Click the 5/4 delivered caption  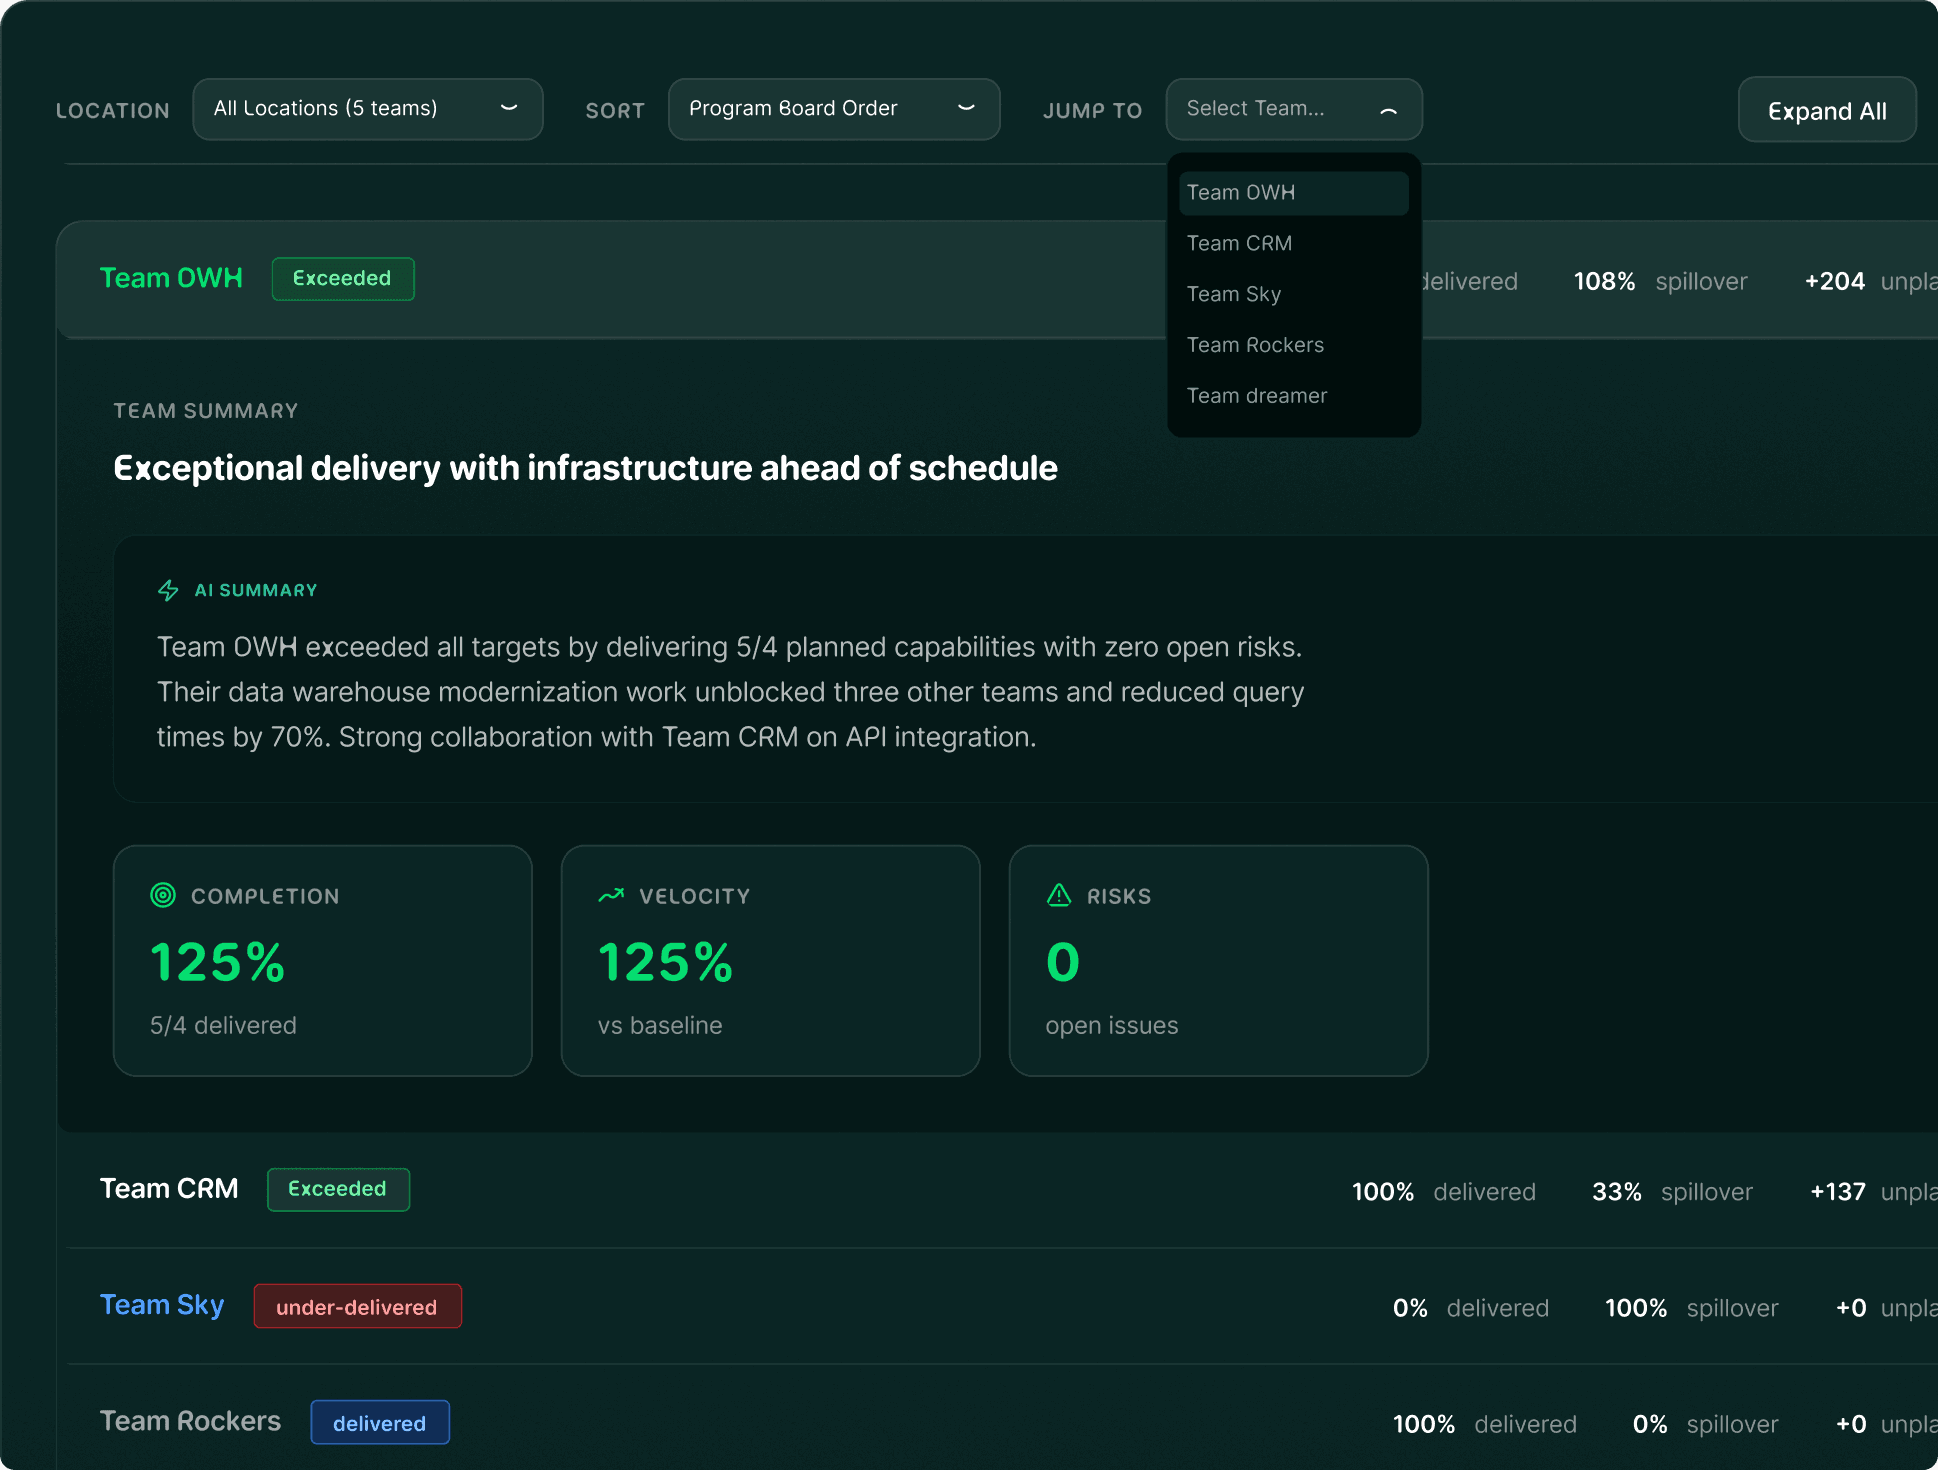pyautogui.click(x=223, y=1026)
